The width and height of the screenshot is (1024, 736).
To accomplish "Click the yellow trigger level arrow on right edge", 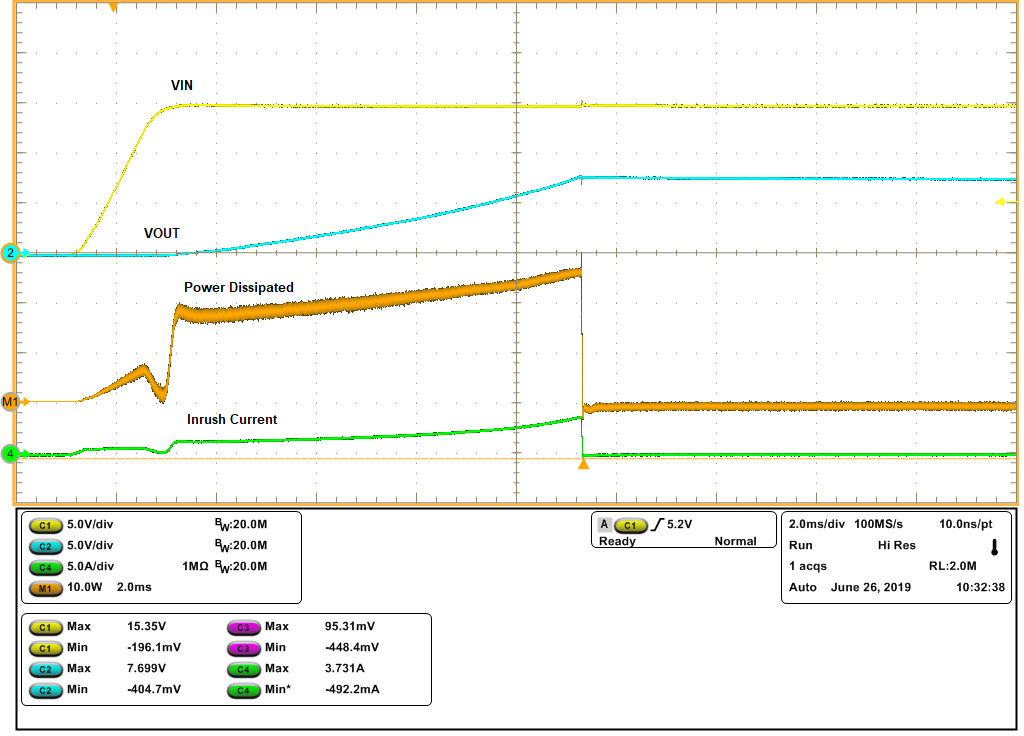I will pos(1001,203).
